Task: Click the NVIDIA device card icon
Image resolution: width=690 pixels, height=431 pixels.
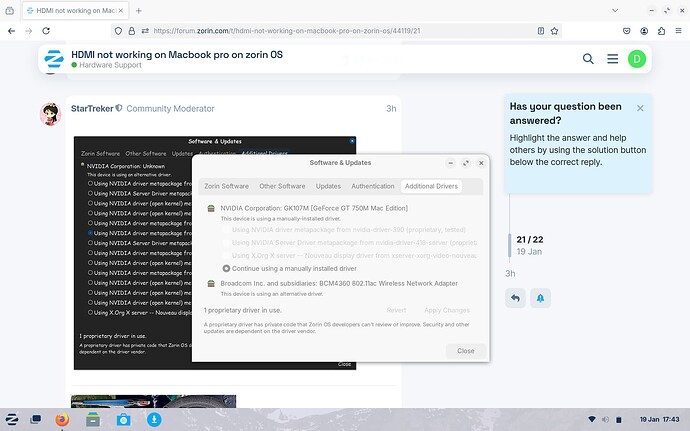Action: [x=211, y=208]
